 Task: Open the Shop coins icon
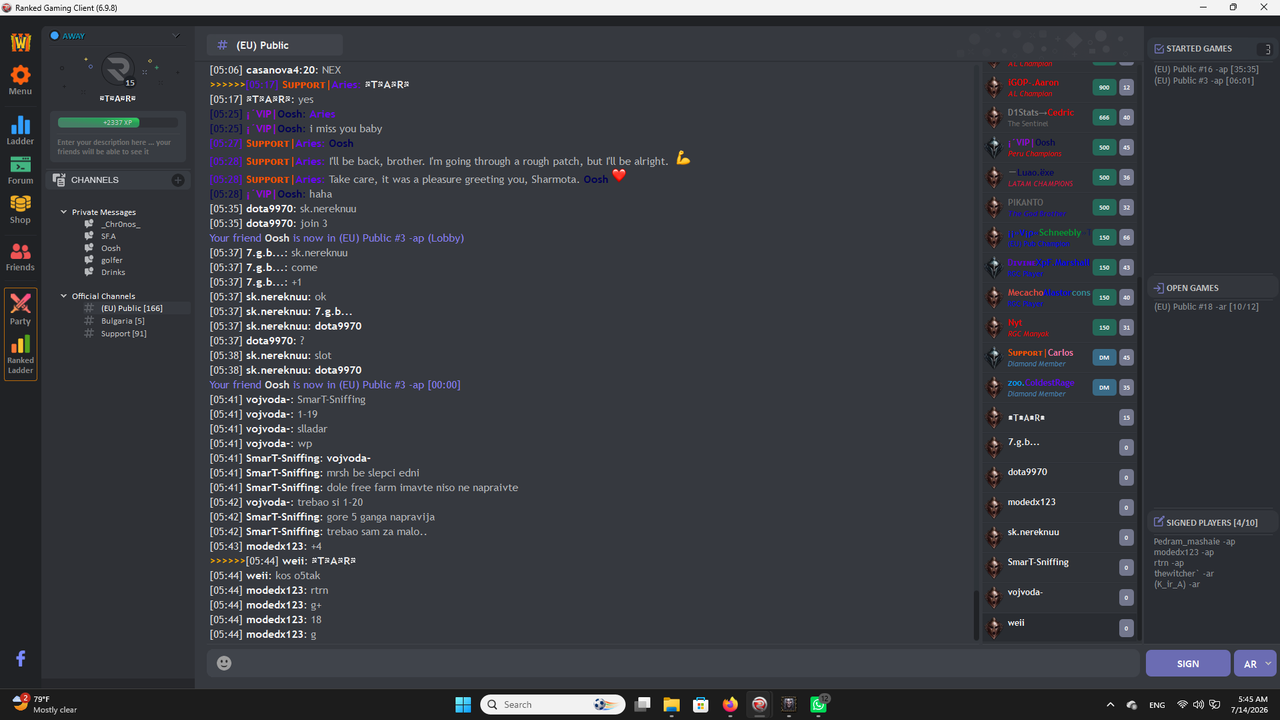20,203
